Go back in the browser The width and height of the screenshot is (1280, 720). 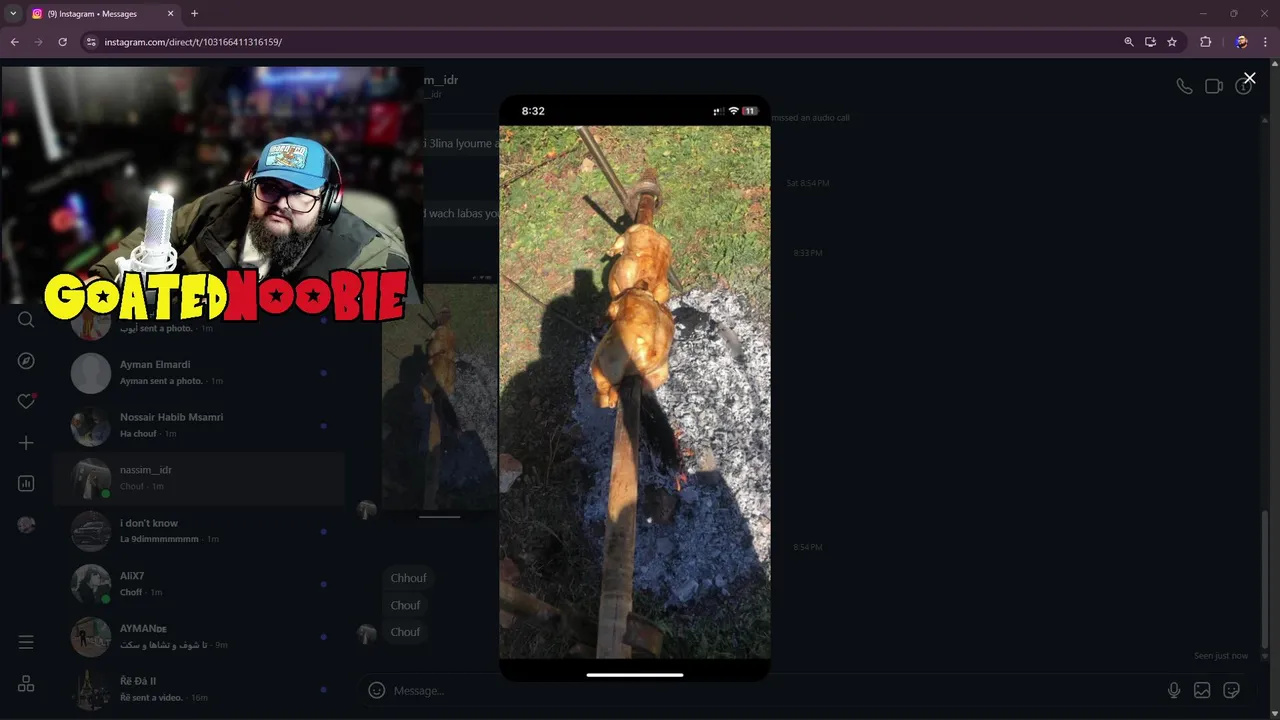14,42
